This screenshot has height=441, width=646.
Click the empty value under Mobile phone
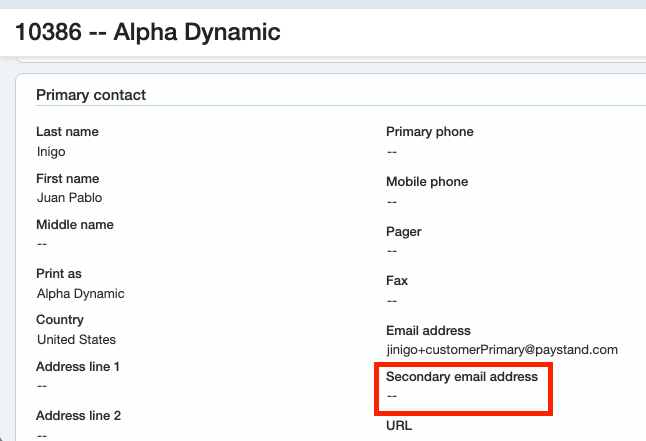[392, 202]
